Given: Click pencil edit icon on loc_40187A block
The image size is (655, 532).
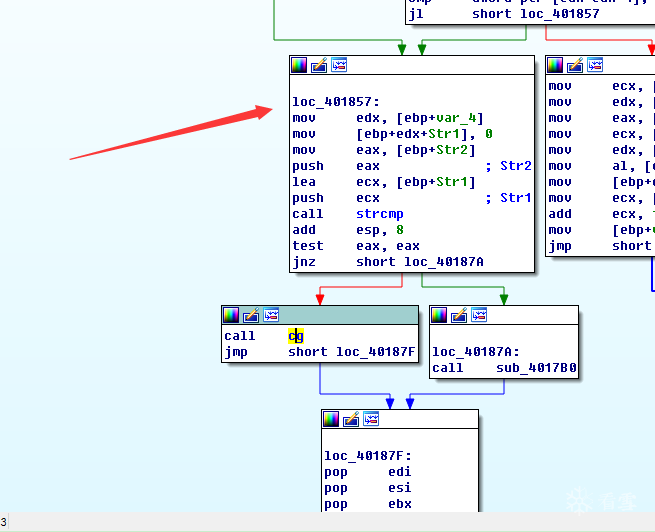Looking at the screenshot, I should 459,315.
